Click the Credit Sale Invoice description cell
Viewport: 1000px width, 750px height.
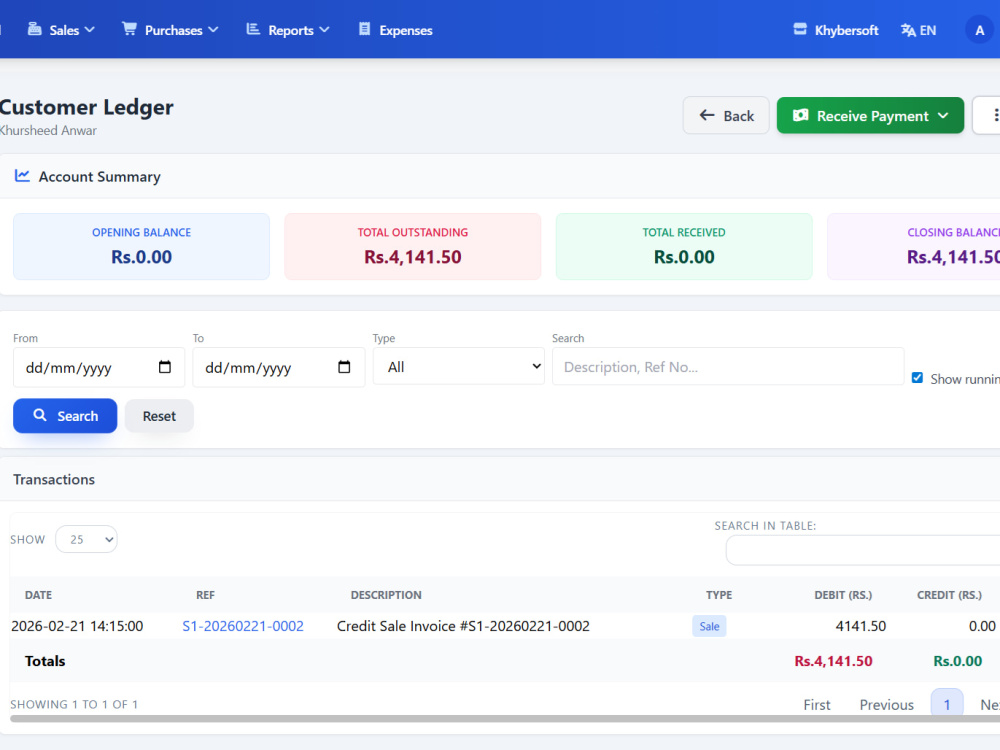click(463, 626)
